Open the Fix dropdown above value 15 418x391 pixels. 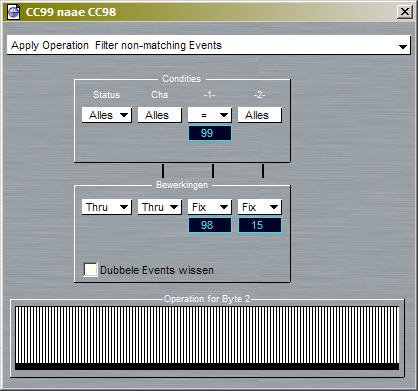coord(260,207)
